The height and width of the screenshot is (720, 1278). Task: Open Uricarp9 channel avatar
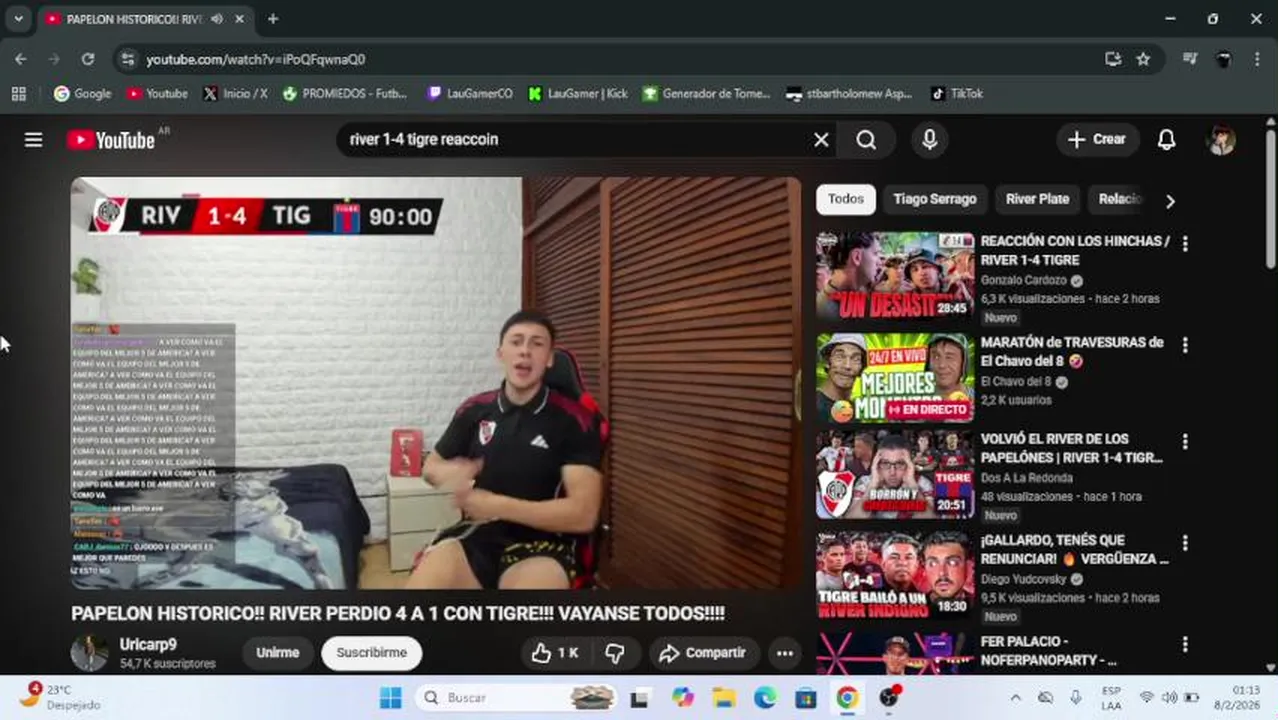89,653
